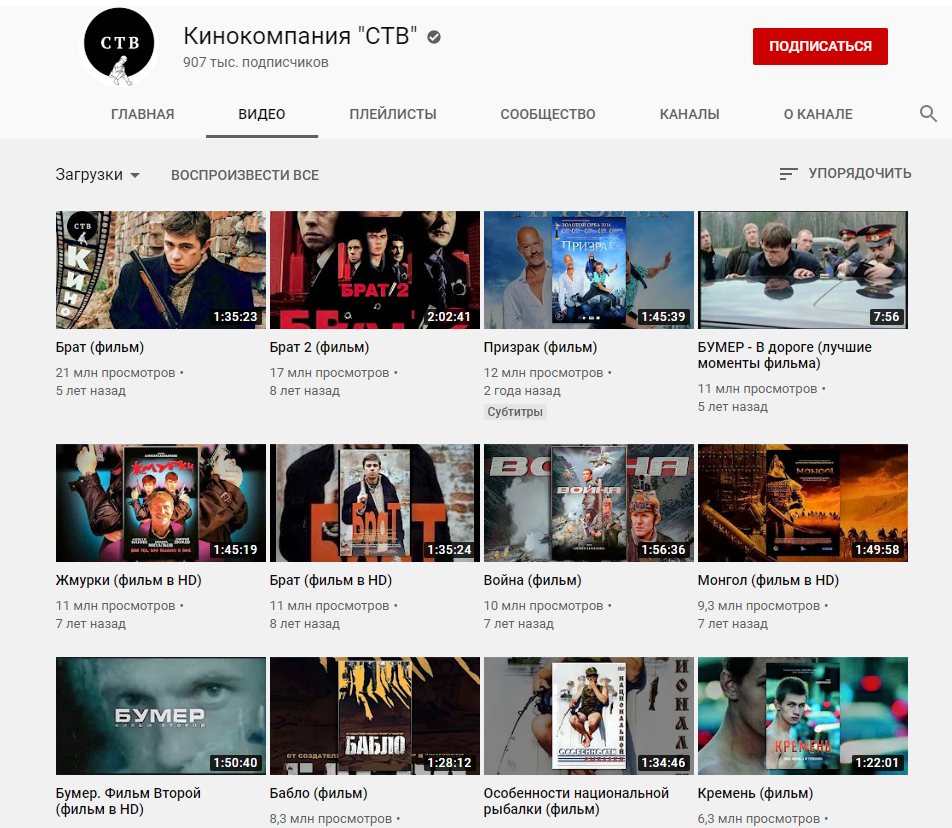Click the 2:02:41 duration badge on Брат 2
This screenshot has width=952, height=828.
coord(449,317)
